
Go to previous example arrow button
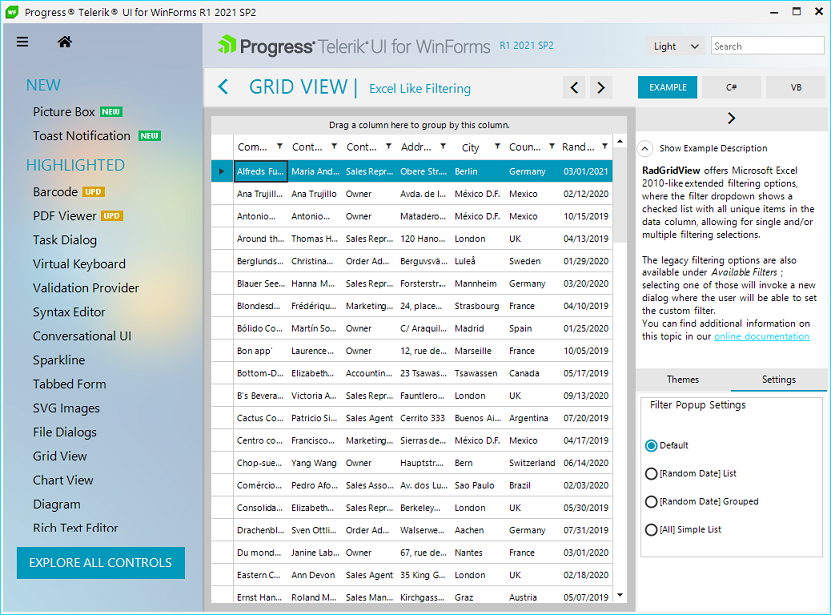574,87
